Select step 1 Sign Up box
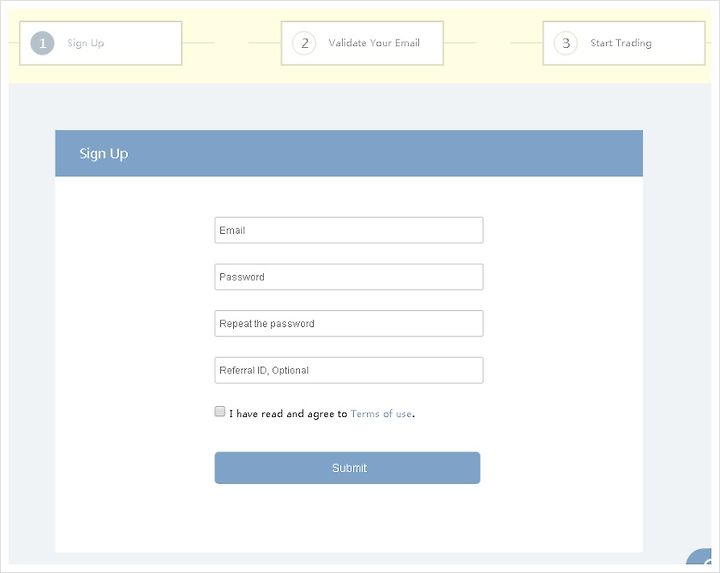Viewport: 720px width, 573px height. tap(101, 43)
